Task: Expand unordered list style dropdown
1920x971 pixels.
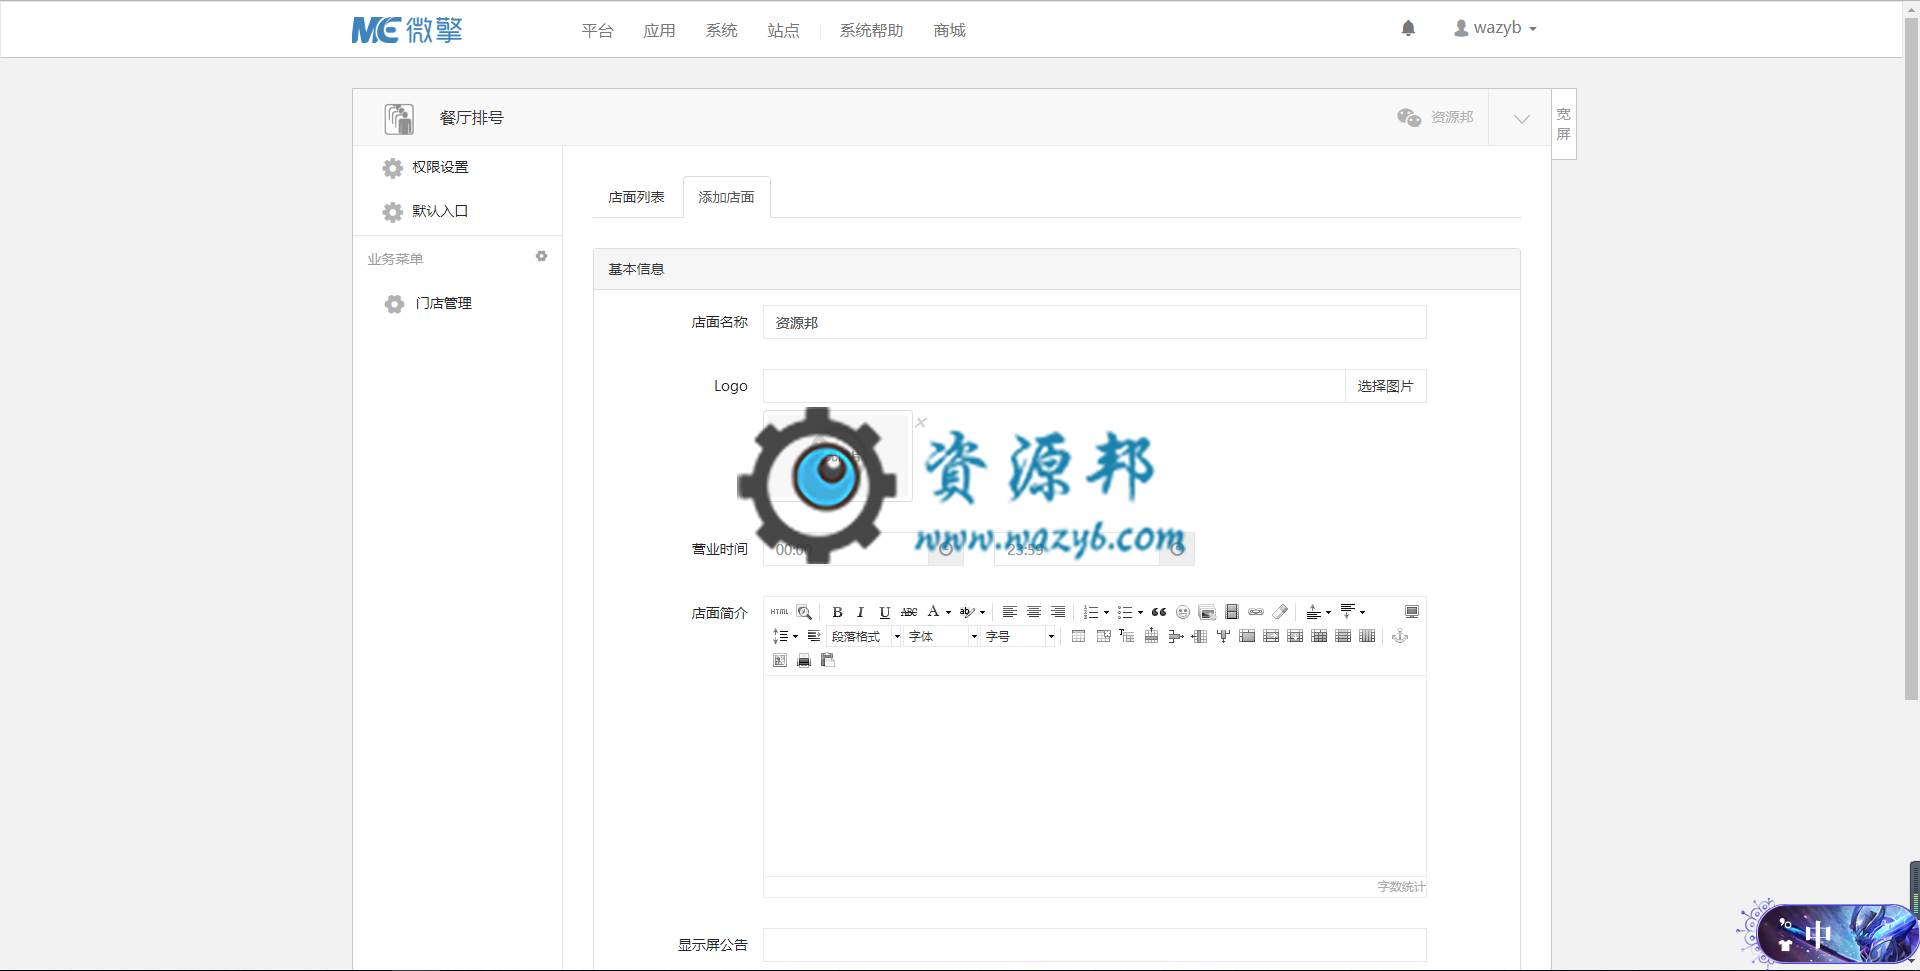Action: [1140, 612]
